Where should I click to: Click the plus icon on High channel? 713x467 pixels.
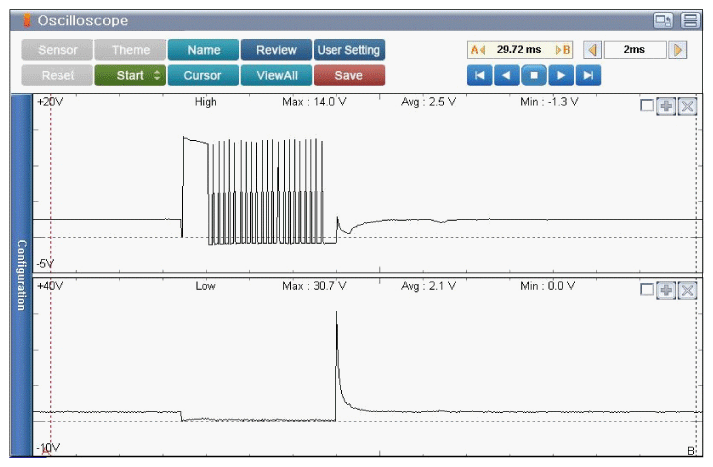click(x=667, y=106)
